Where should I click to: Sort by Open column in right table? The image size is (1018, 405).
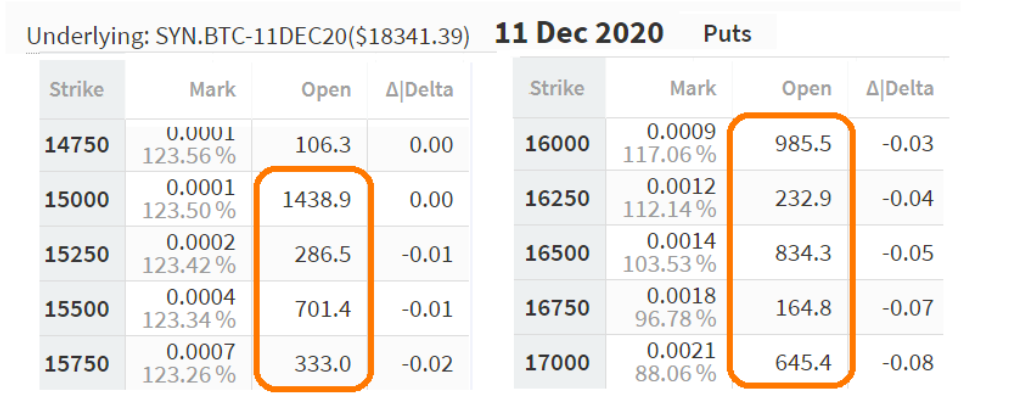[x=807, y=89]
